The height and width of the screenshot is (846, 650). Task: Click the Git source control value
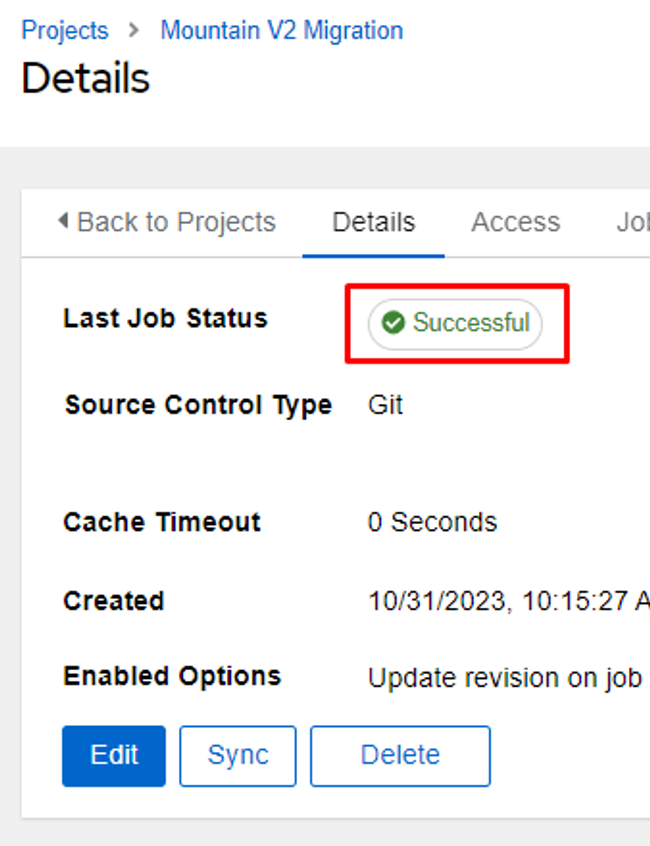pyautogui.click(x=385, y=405)
